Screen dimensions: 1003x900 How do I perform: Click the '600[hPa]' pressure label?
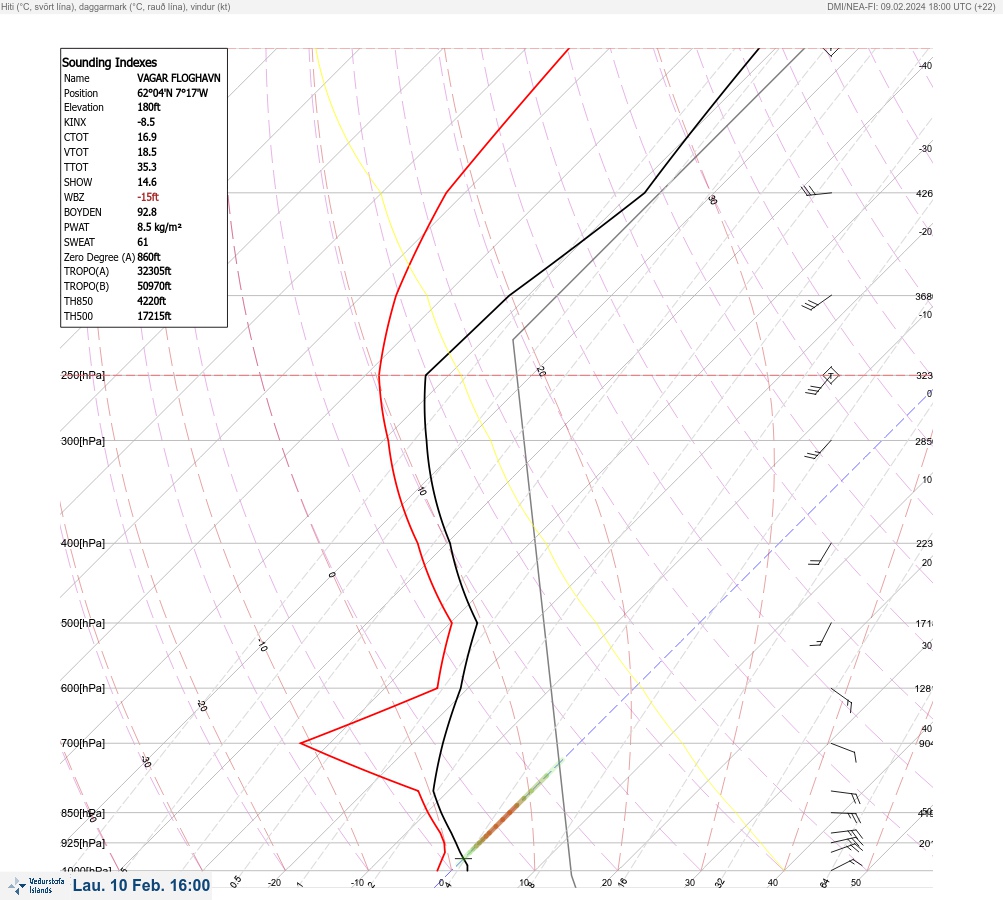click(x=83, y=688)
